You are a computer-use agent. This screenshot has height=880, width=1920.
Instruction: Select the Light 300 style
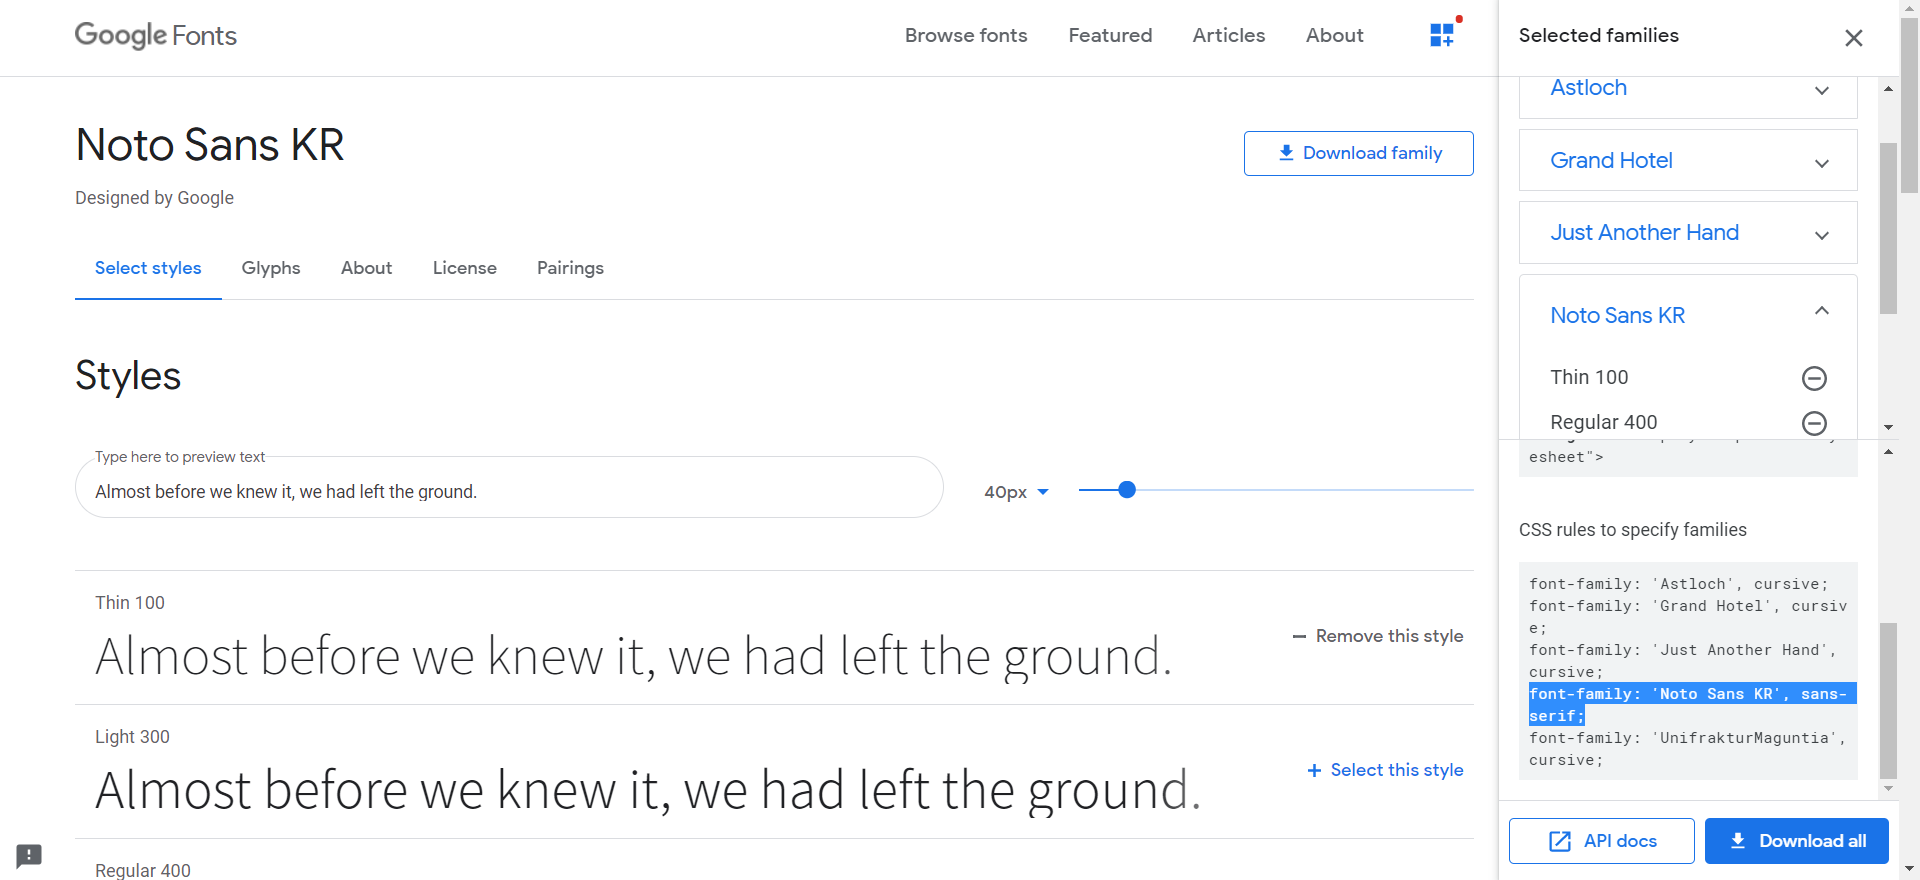pos(1385,770)
